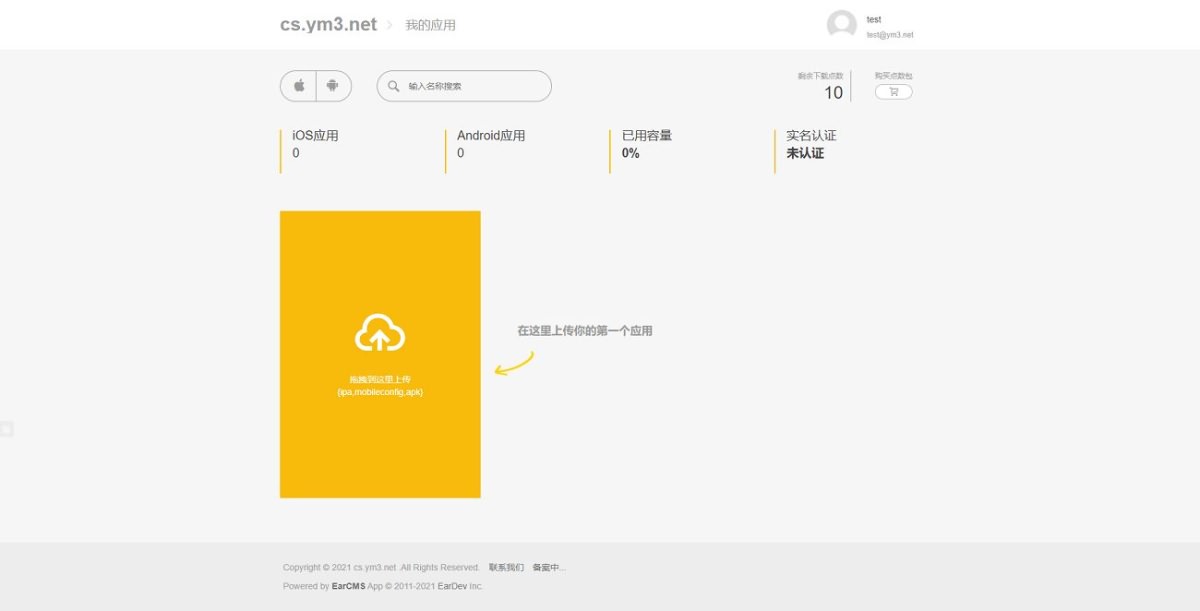Filter apps by the Android robot icon
The height and width of the screenshot is (611, 1200).
[333, 86]
